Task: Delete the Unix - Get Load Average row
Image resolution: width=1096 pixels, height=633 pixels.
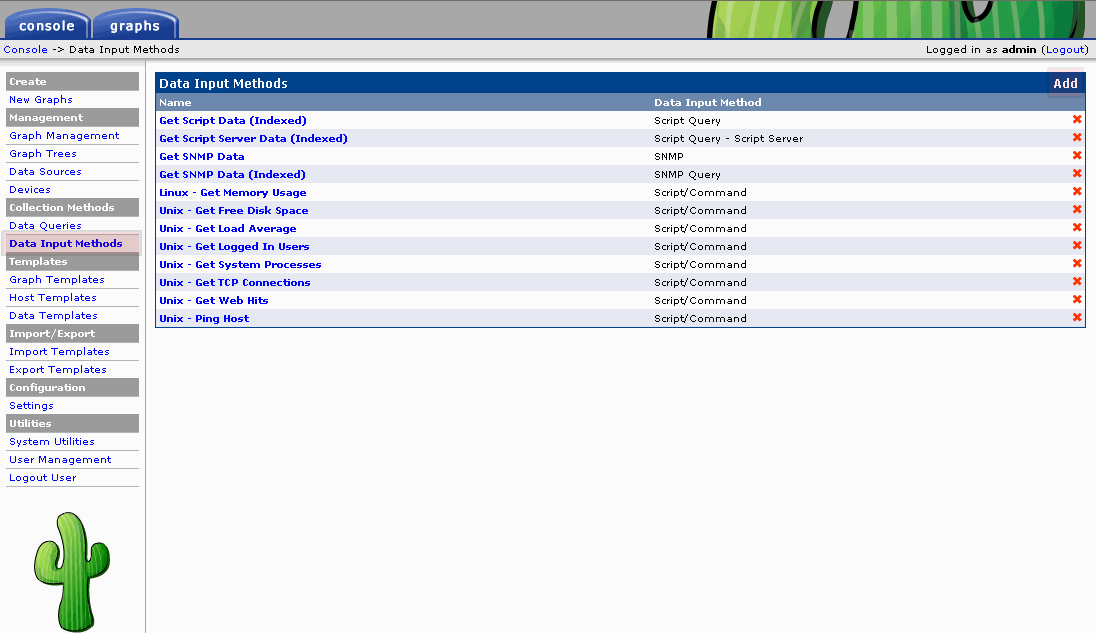Action: (x=1077, y=228)
